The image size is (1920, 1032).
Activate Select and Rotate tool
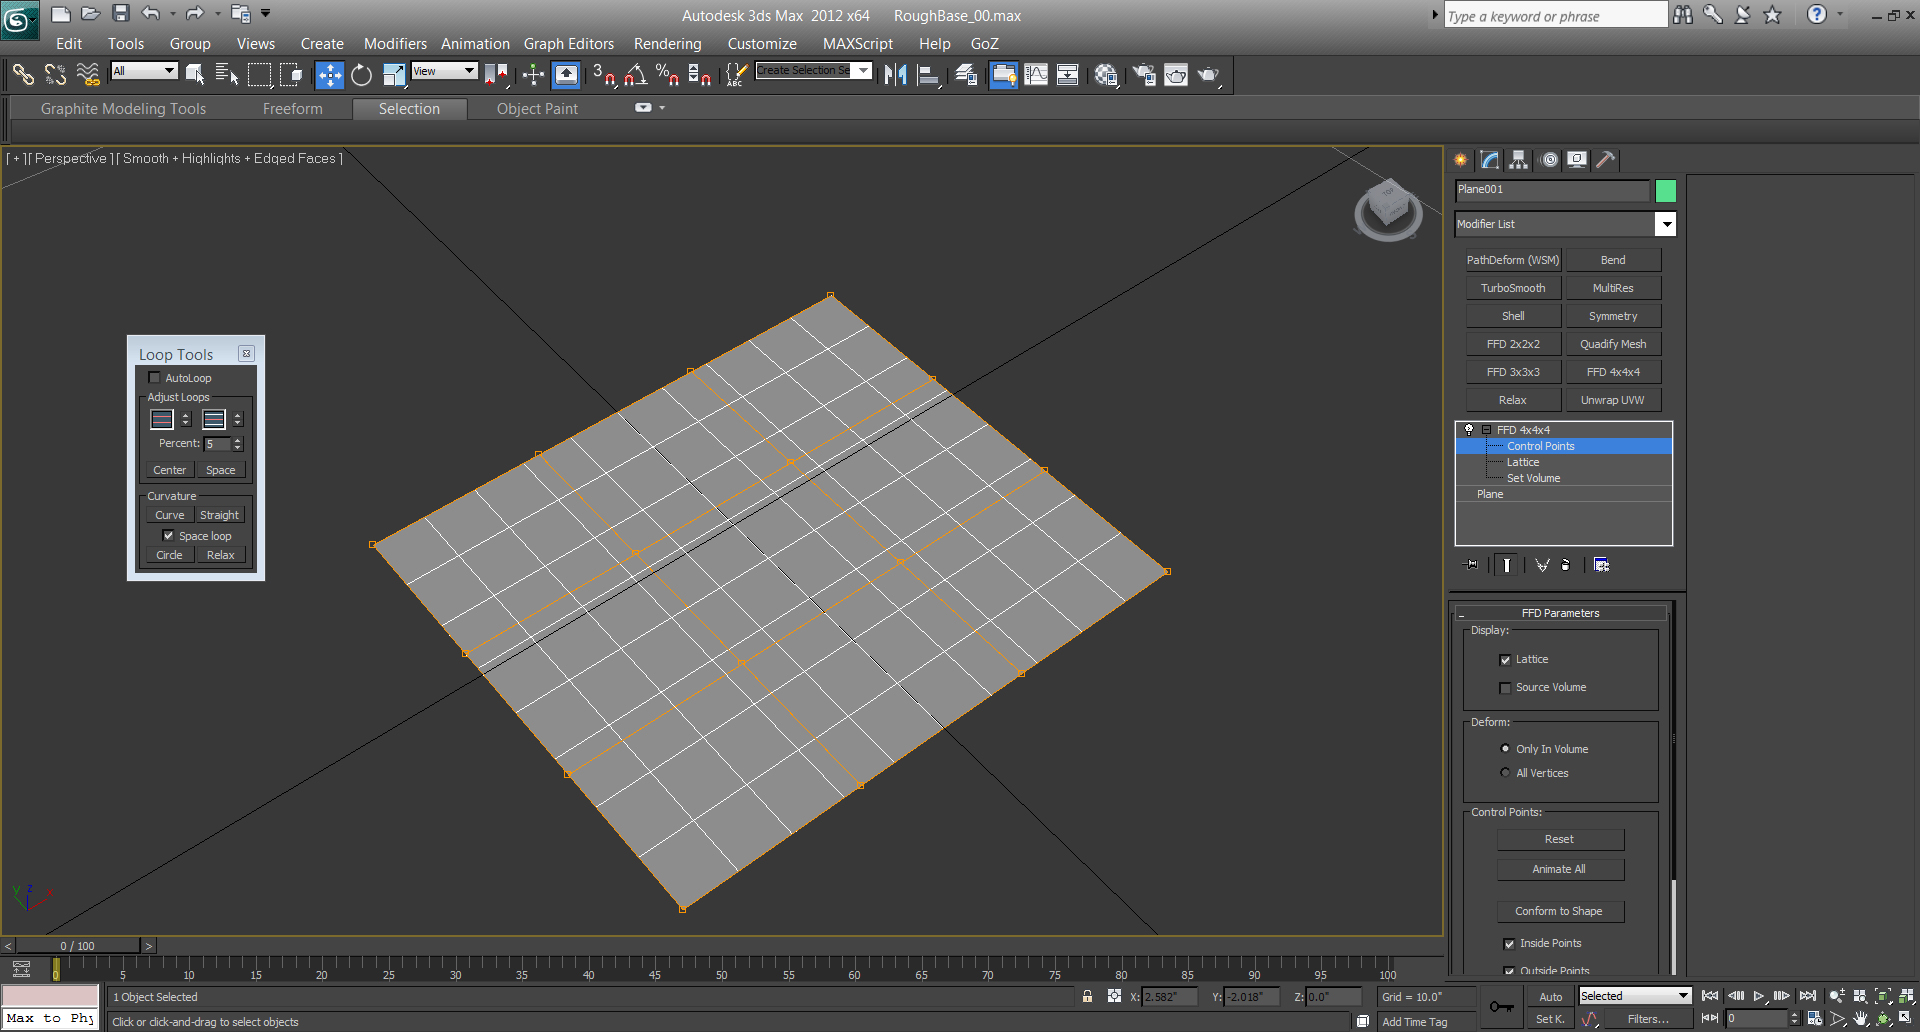361,74
